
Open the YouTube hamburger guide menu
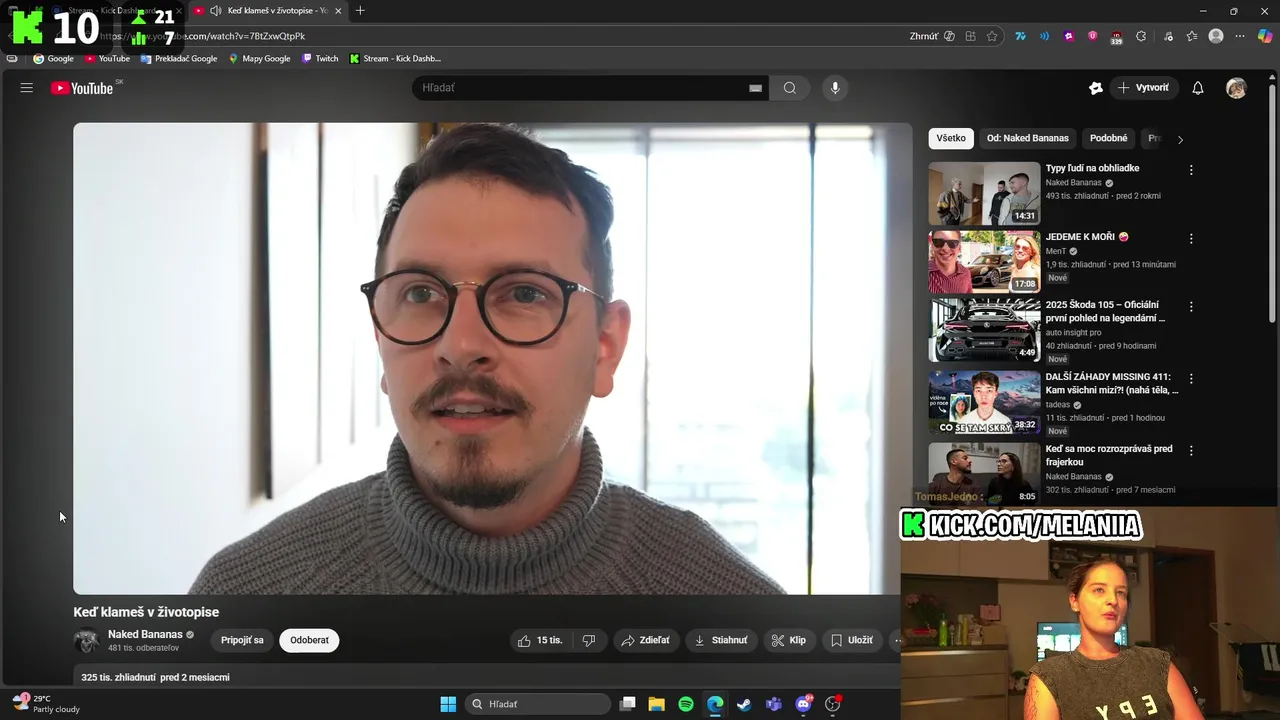point(27,88)
